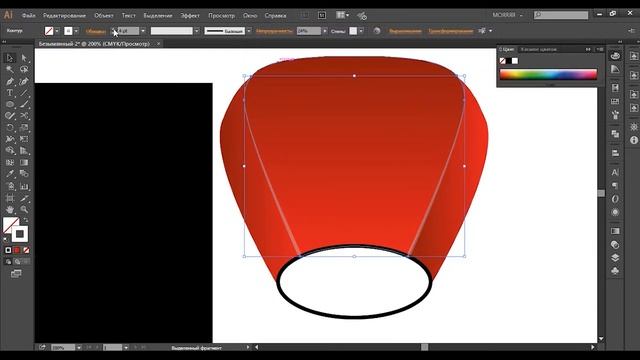Open brush definition dropdown arrow
Image resolution: width=640 pixels, height=360 pixels.
pyautogui.click(x=249, y=31)
